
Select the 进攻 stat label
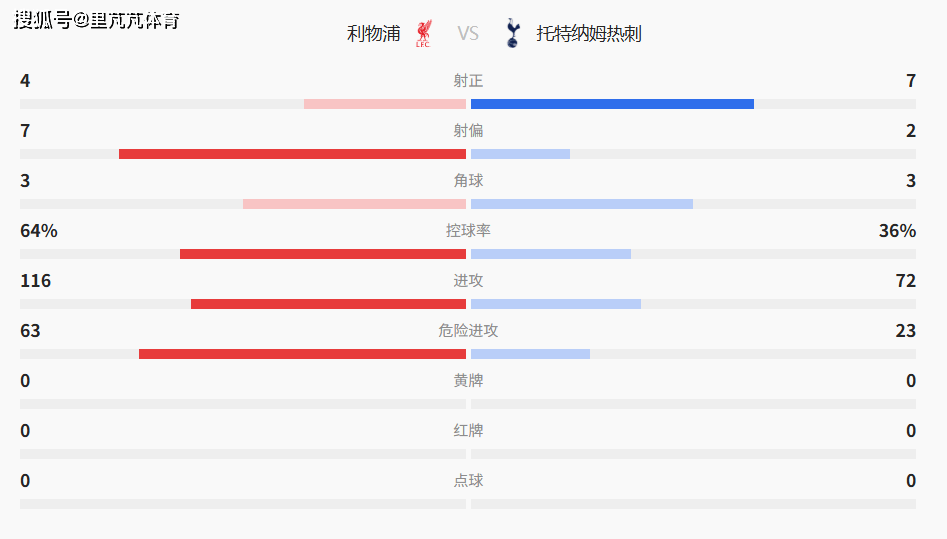pyautogui.click(x=468, y=281)
